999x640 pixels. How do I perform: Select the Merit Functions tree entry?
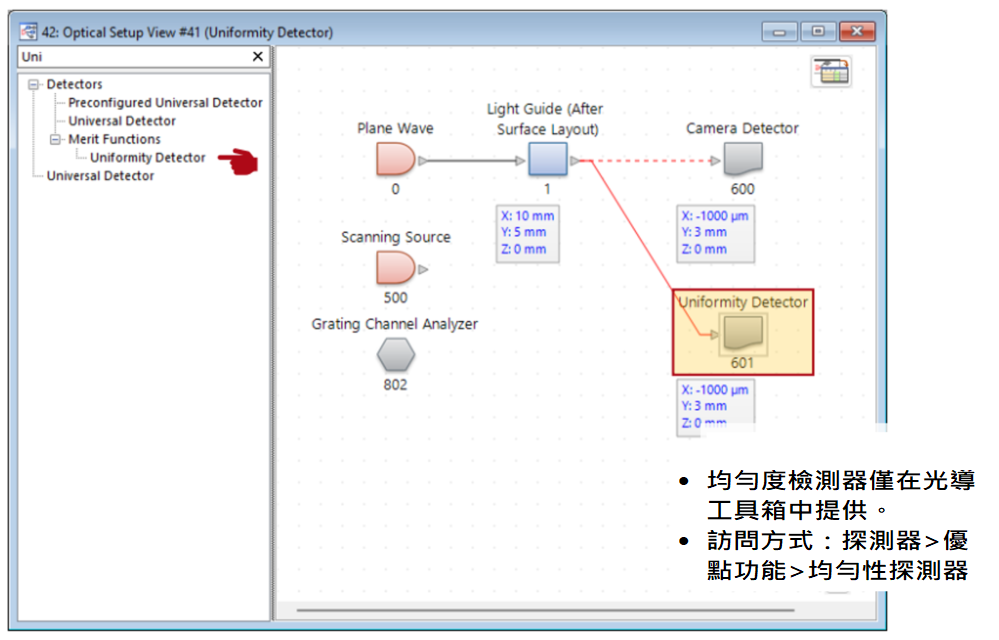(x=114, y=139)
